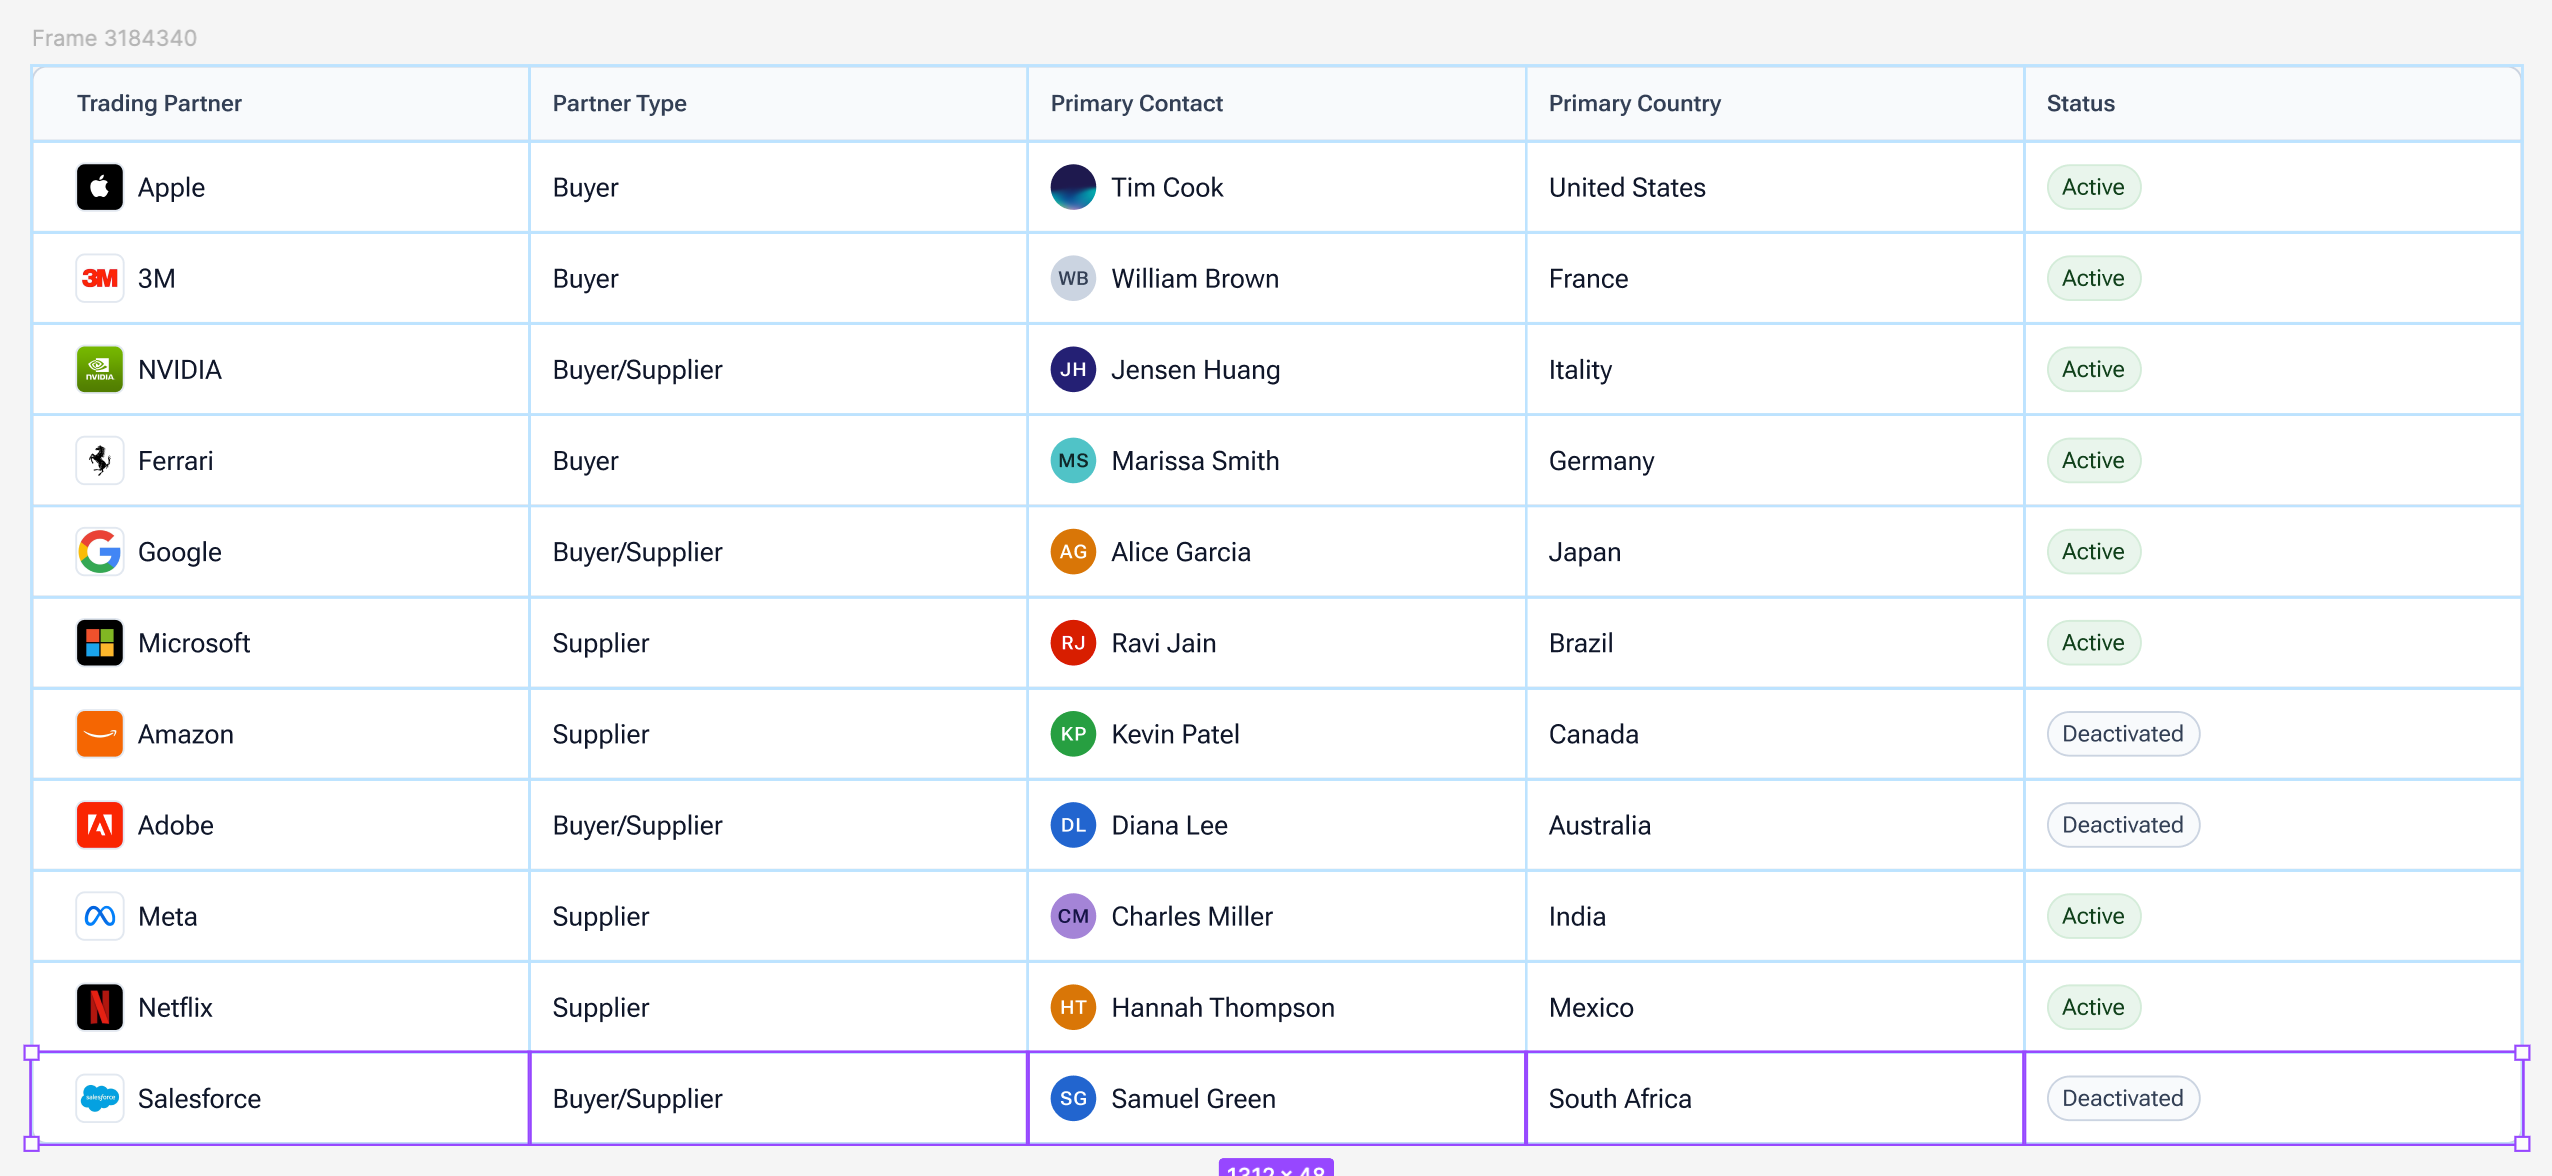This screenshot has height=1176, width=2552.
Task: Click the Salesforce cloud logo icon
Action: pos(100,1098)
